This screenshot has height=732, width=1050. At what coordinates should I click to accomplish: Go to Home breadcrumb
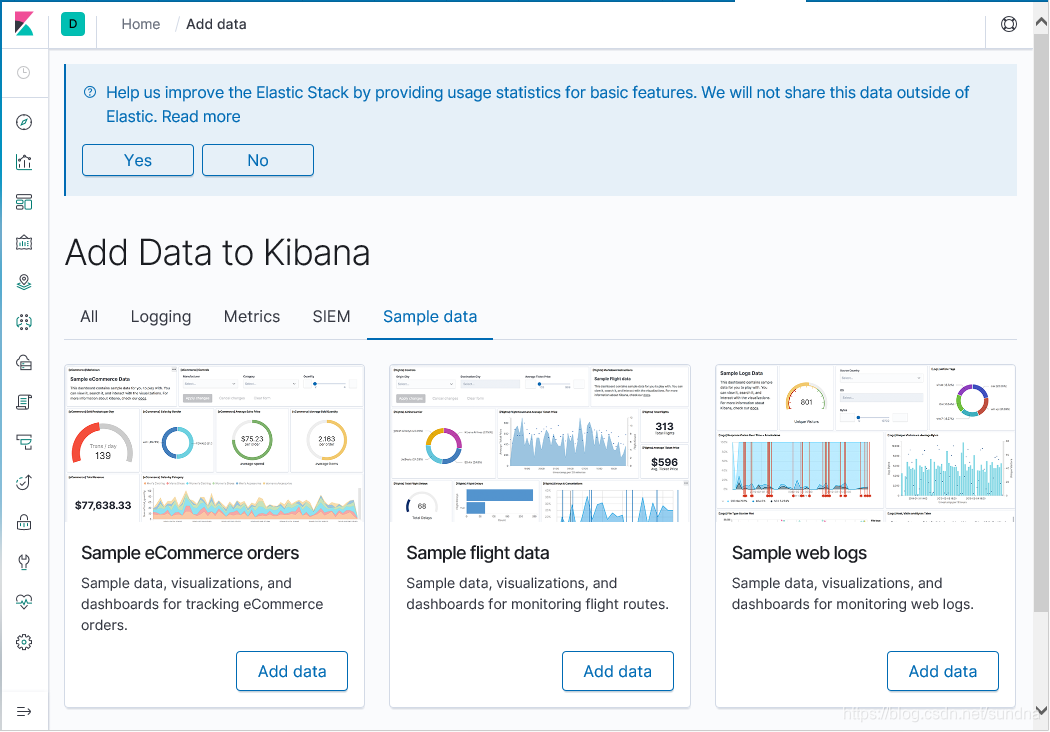pyautogui.click(x=141, y=24)
